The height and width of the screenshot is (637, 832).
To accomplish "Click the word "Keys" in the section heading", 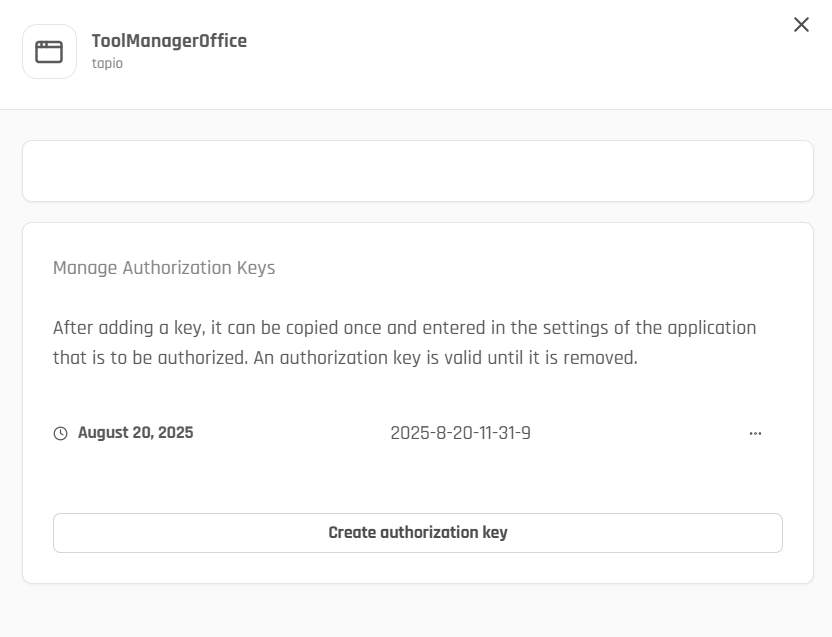I will tap(256, 268).
